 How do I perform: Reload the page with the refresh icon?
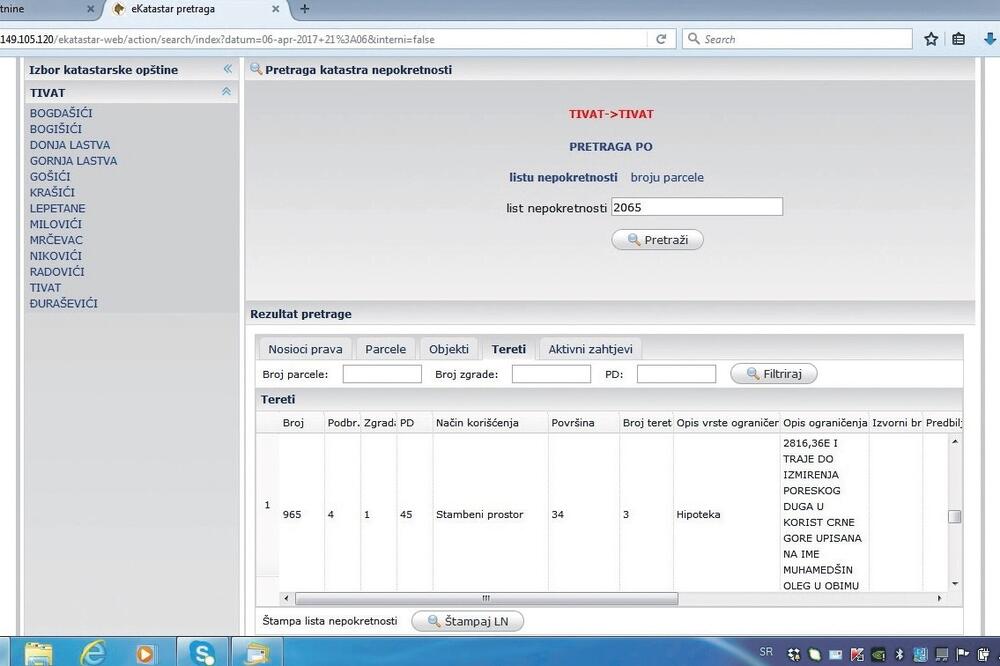pyautogui.click(x=661, y=39)
